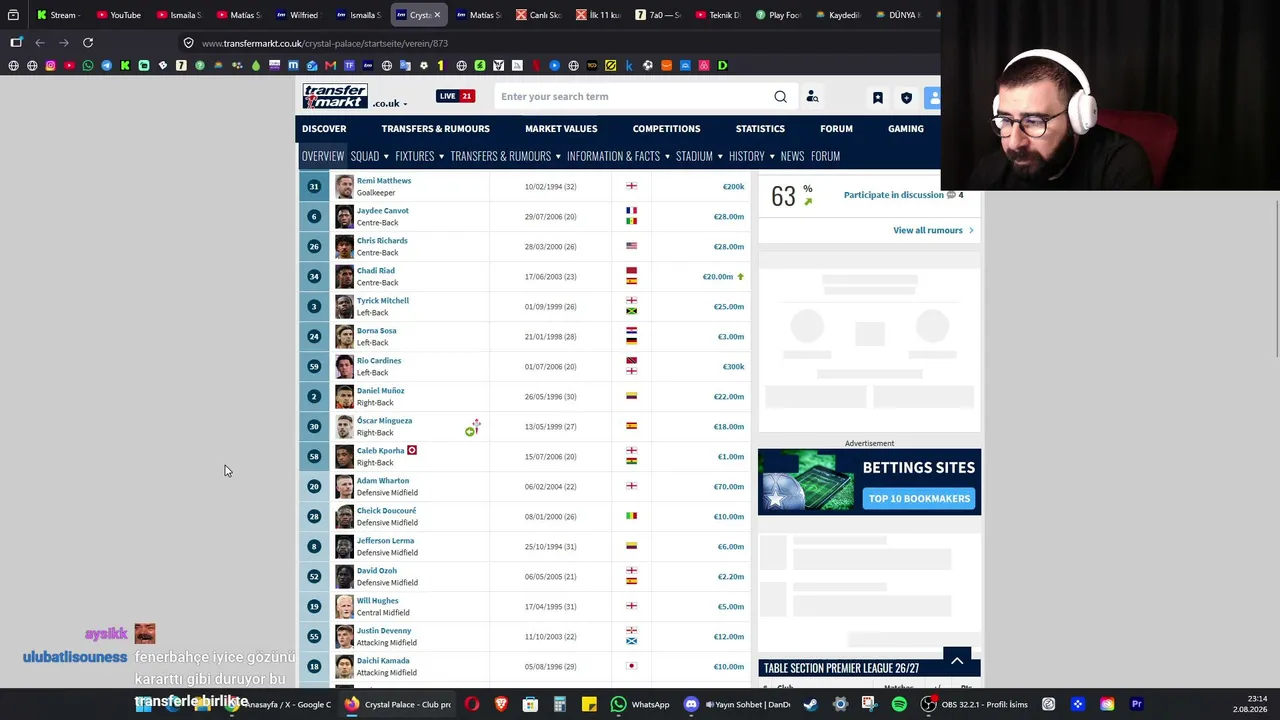Open the DISCOVER main menu
This screenshot has width=1280, height=720.
click(324, 129)
